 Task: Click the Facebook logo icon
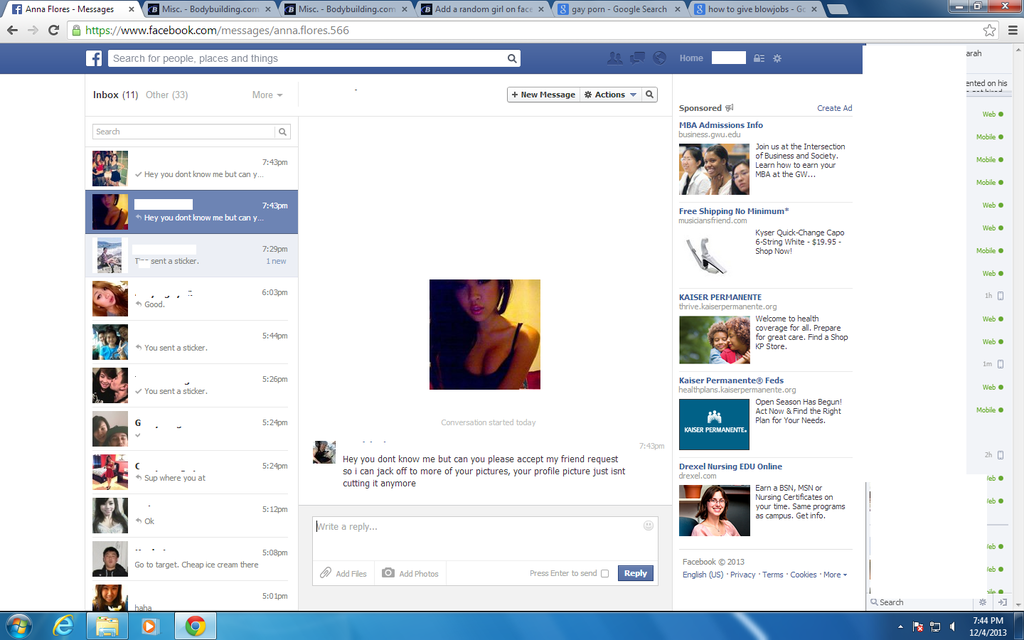94,58
